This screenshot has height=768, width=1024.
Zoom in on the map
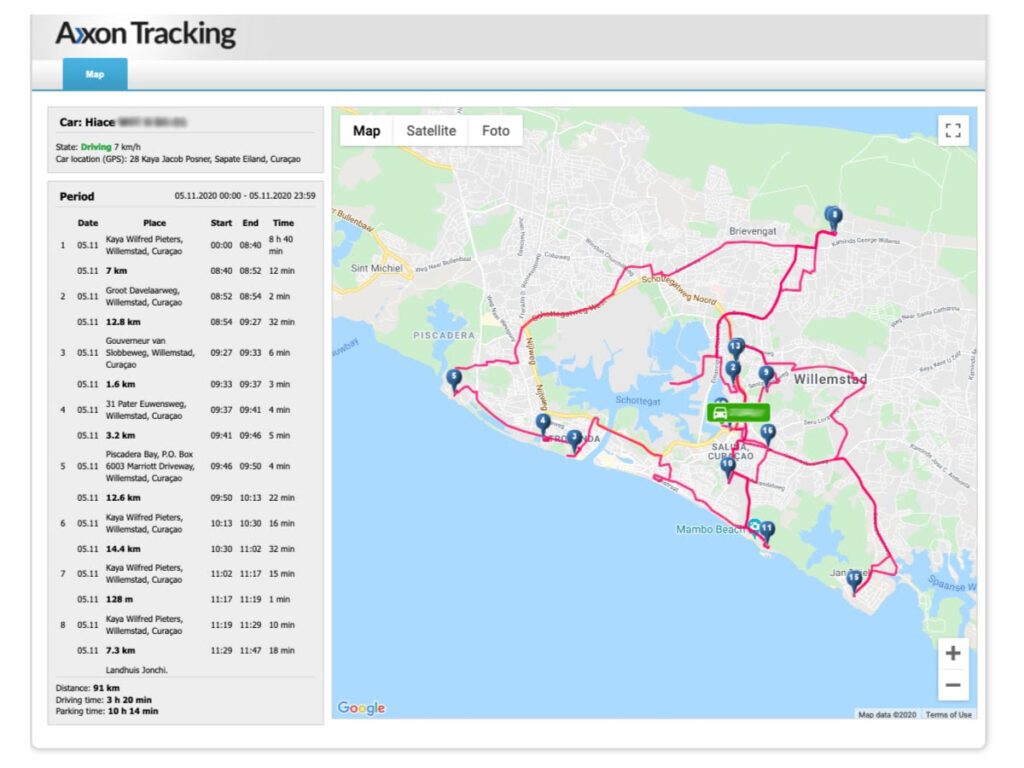point(953,653)
